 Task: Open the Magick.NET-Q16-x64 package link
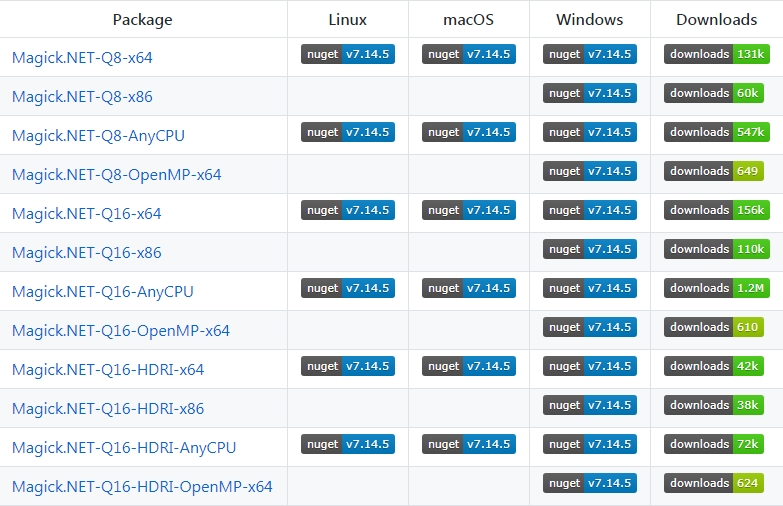[86, 214]
